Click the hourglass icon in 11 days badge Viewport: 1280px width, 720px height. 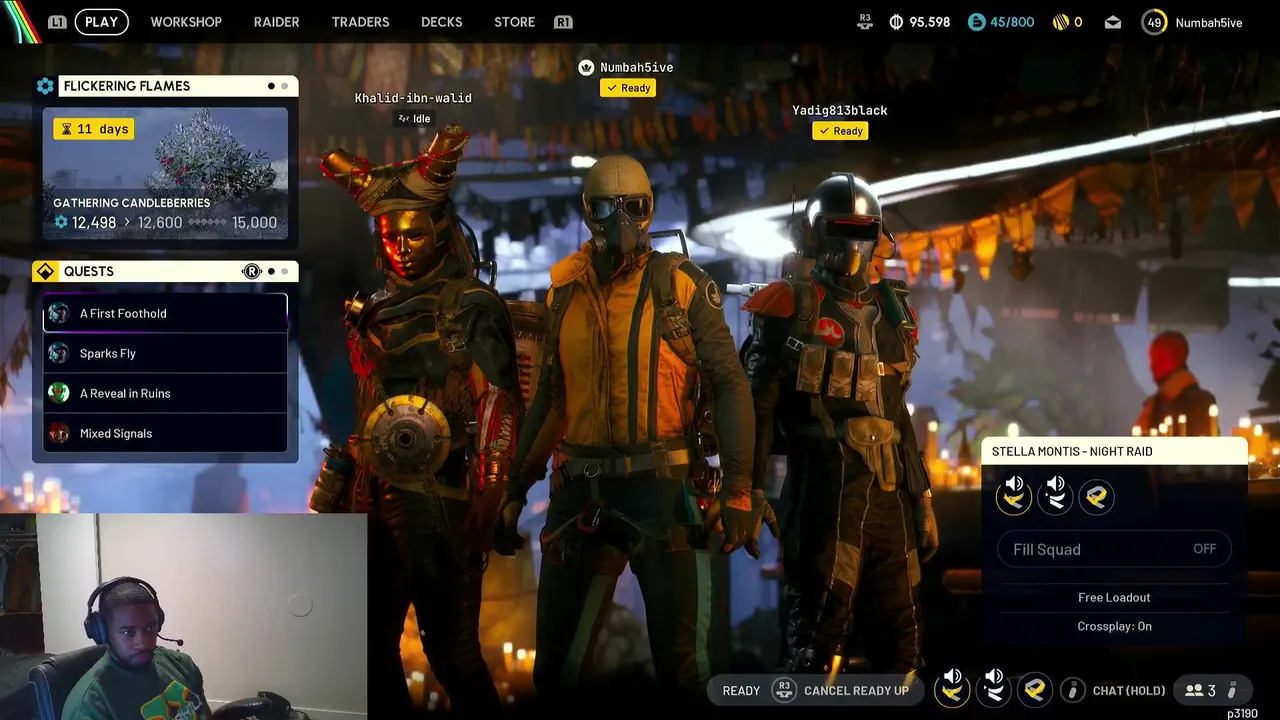pos(66,129)
